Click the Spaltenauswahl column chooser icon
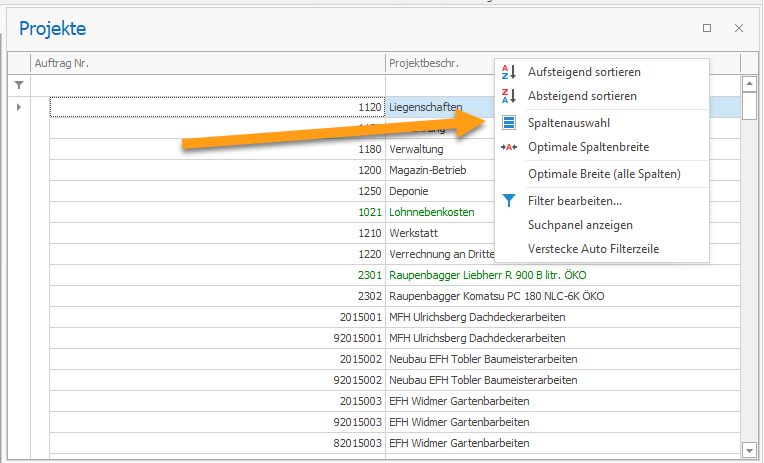Image resolution: width=764 pixels, height=463 pixels. pyautogui.click(x=509, y=123)
